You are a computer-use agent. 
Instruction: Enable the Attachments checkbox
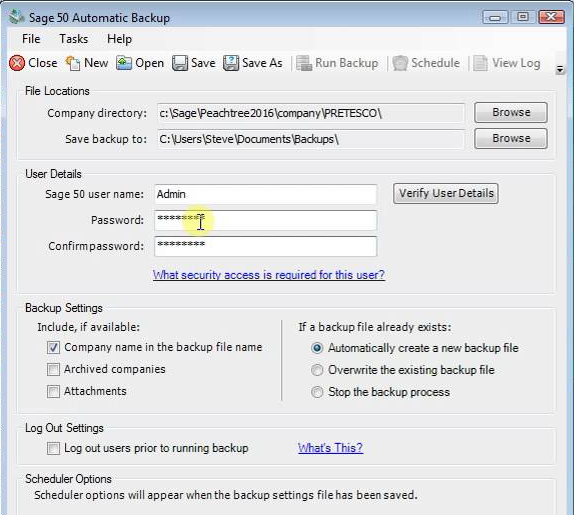(x=53, y=391)
